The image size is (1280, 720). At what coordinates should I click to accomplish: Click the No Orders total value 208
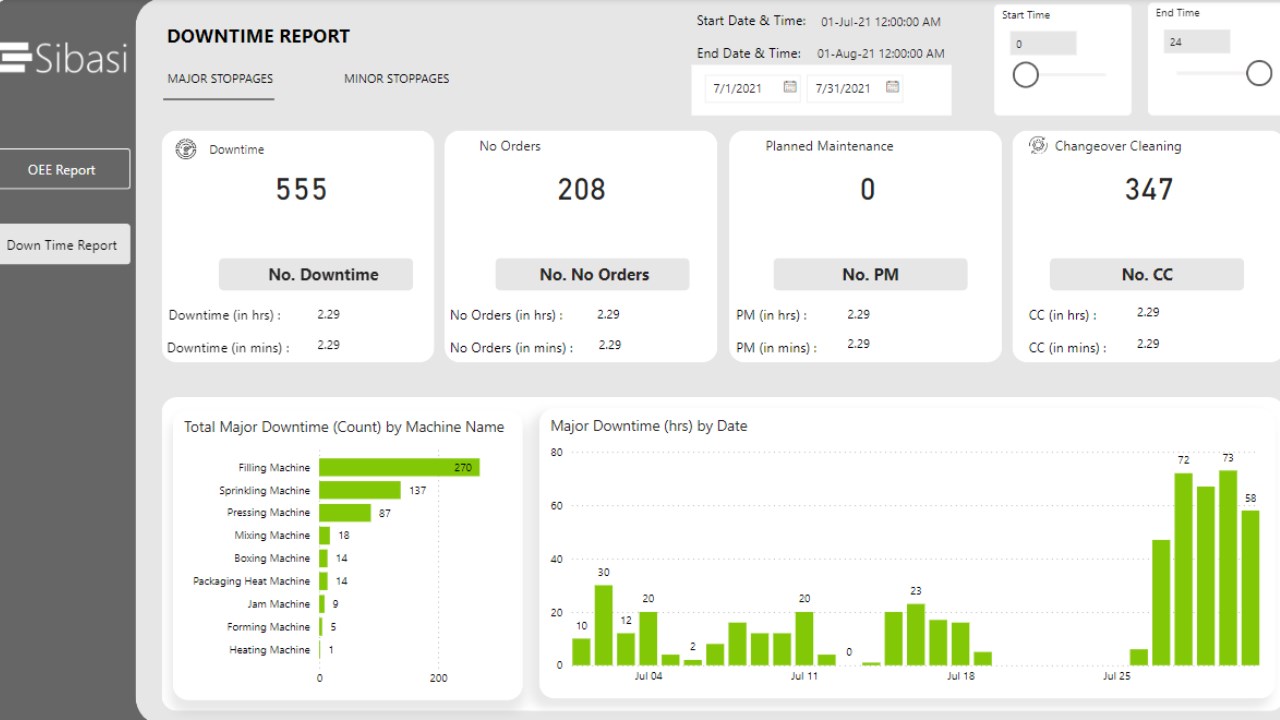(582, 189)
